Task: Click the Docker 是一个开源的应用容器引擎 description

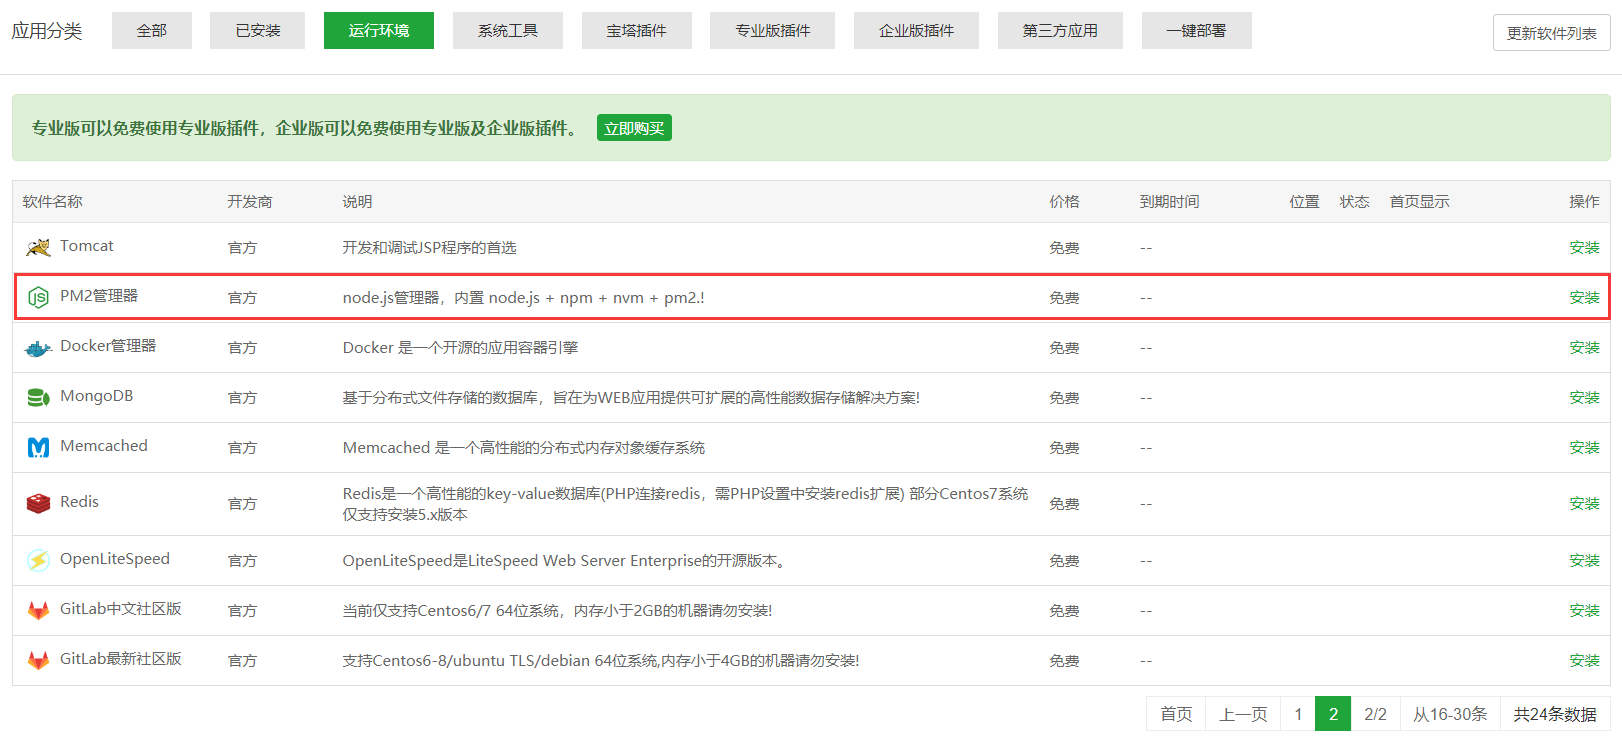Action: (x=460, y=348)
